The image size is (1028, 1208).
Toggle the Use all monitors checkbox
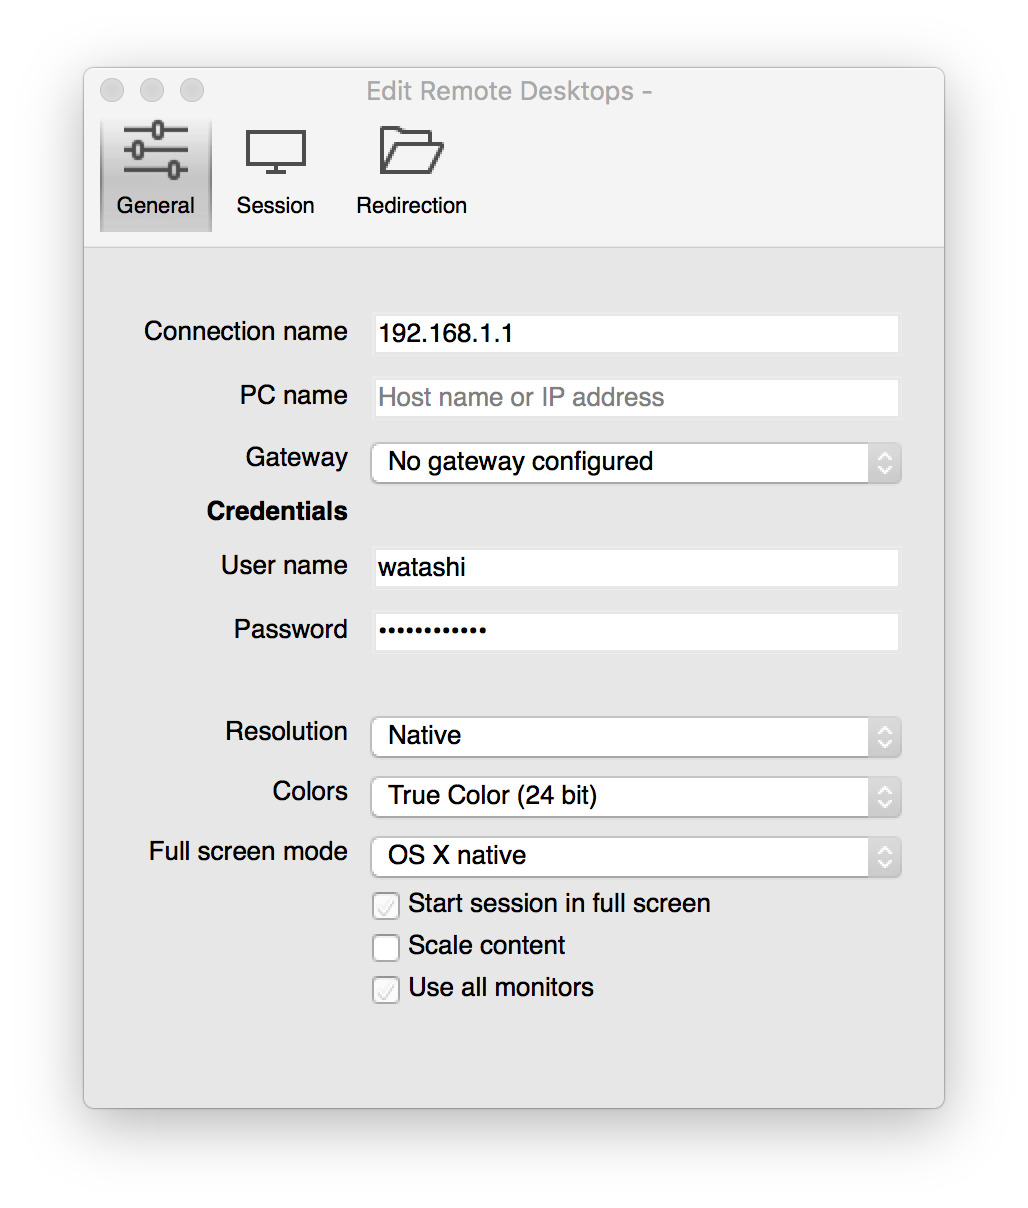coord(386,990)
